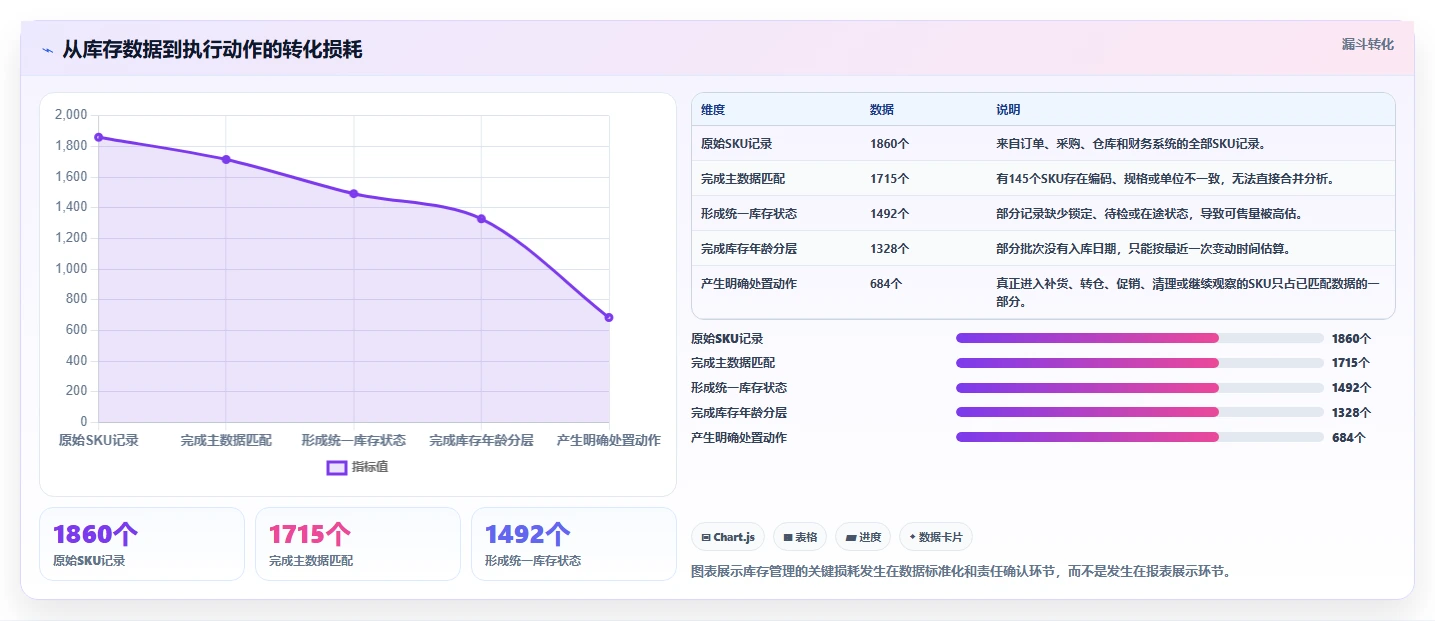Click the 1715个 value in the table
The width and height of the screenshot is (1435, 621).
click(x=889, y=178)
